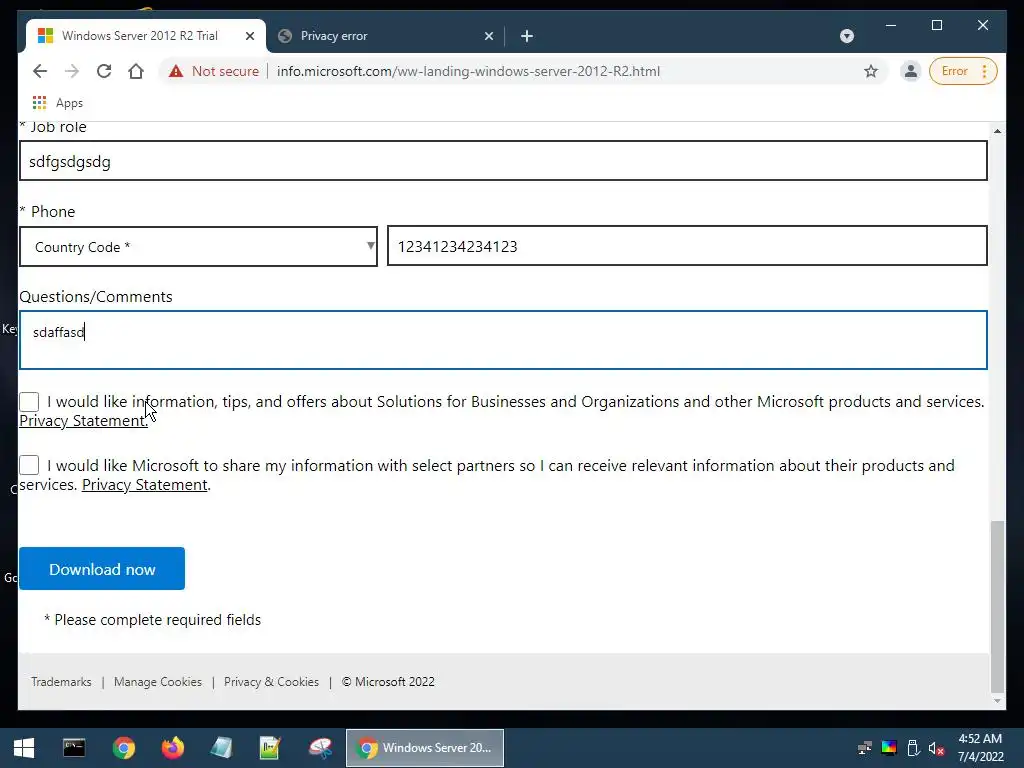Go back to the previous page
Screen dimensions: 1024x768
[40, 71]
